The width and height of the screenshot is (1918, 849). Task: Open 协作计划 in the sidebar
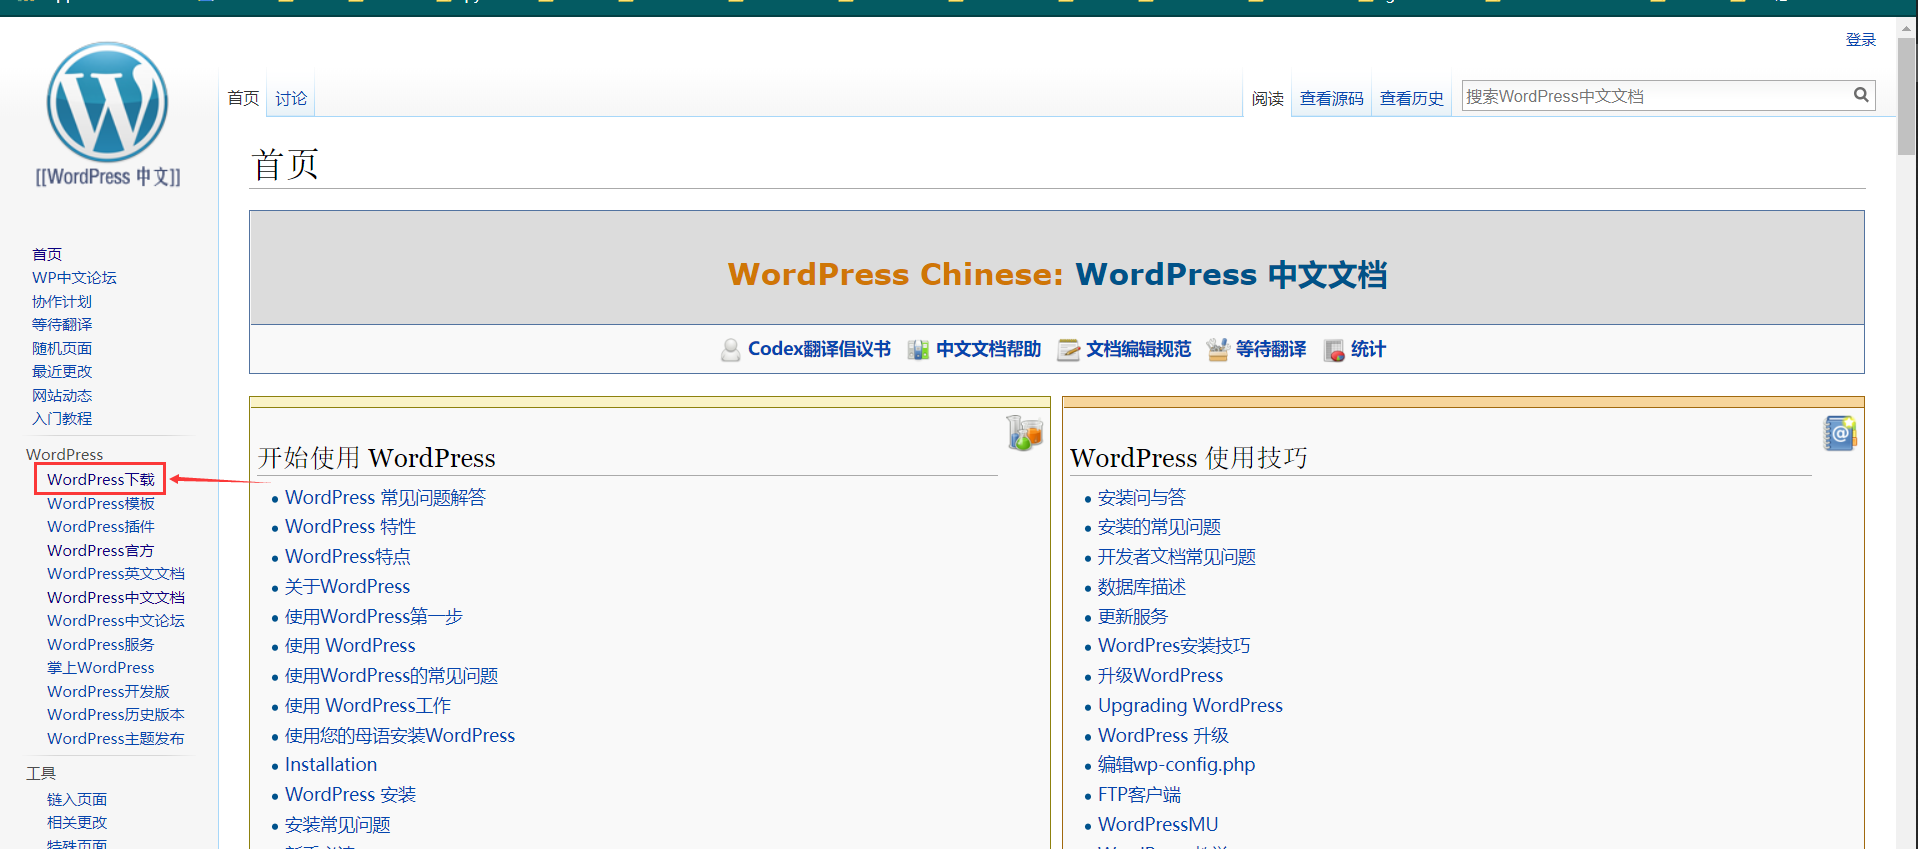[x=62, y=301]
